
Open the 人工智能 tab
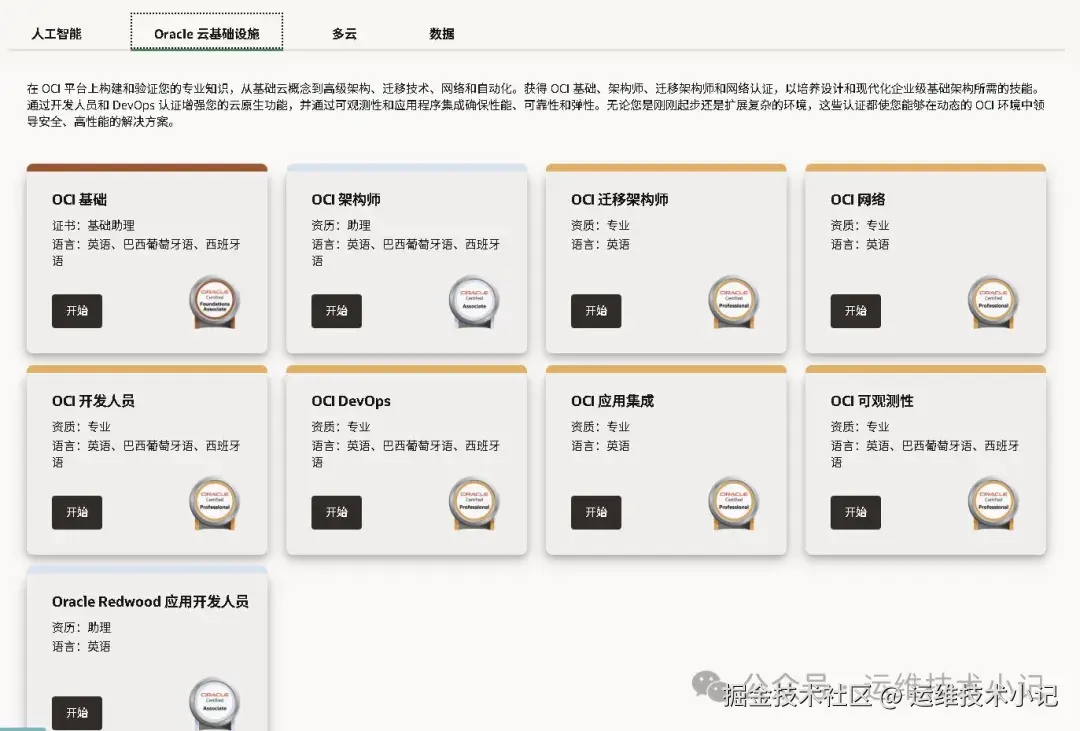56,33
